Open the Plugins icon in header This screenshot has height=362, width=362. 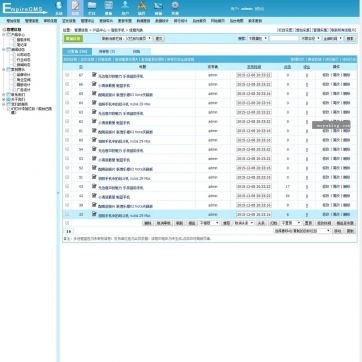pyautogui.click(x=142, y=8)
